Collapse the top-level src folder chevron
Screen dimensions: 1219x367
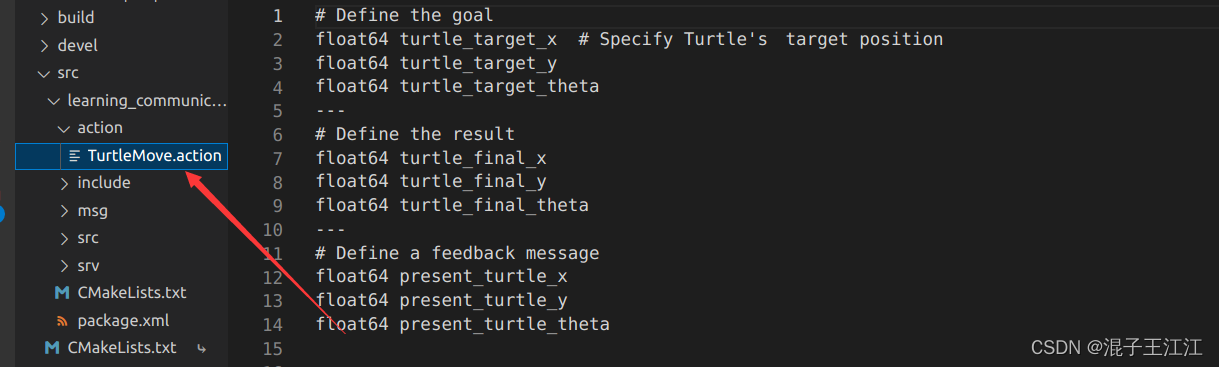(44, 73)
